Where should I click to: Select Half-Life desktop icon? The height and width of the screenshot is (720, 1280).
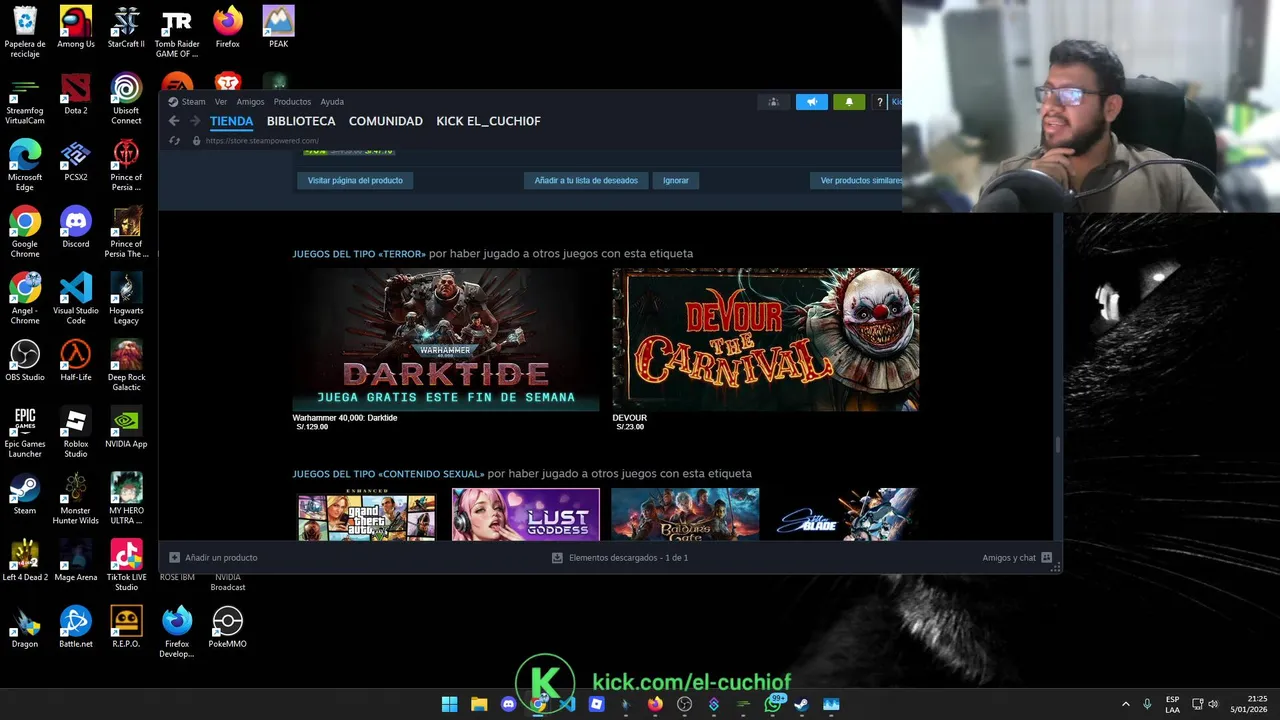[x=76, y=361]
